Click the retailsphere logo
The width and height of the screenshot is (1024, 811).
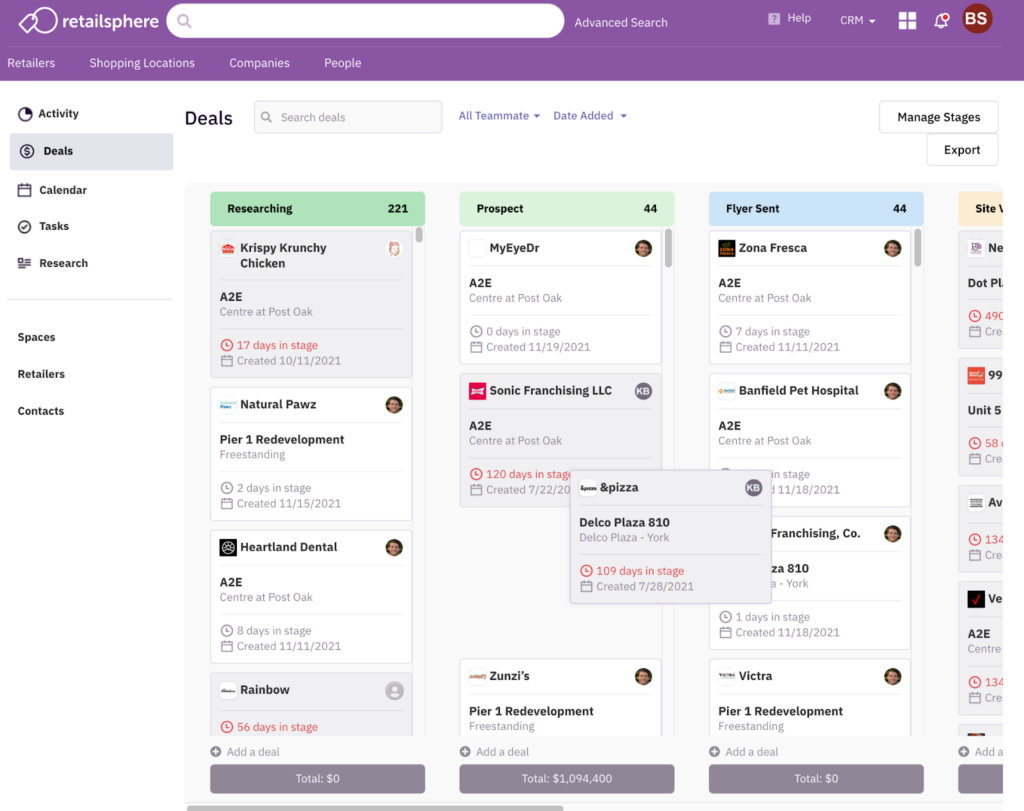(89, 21)
